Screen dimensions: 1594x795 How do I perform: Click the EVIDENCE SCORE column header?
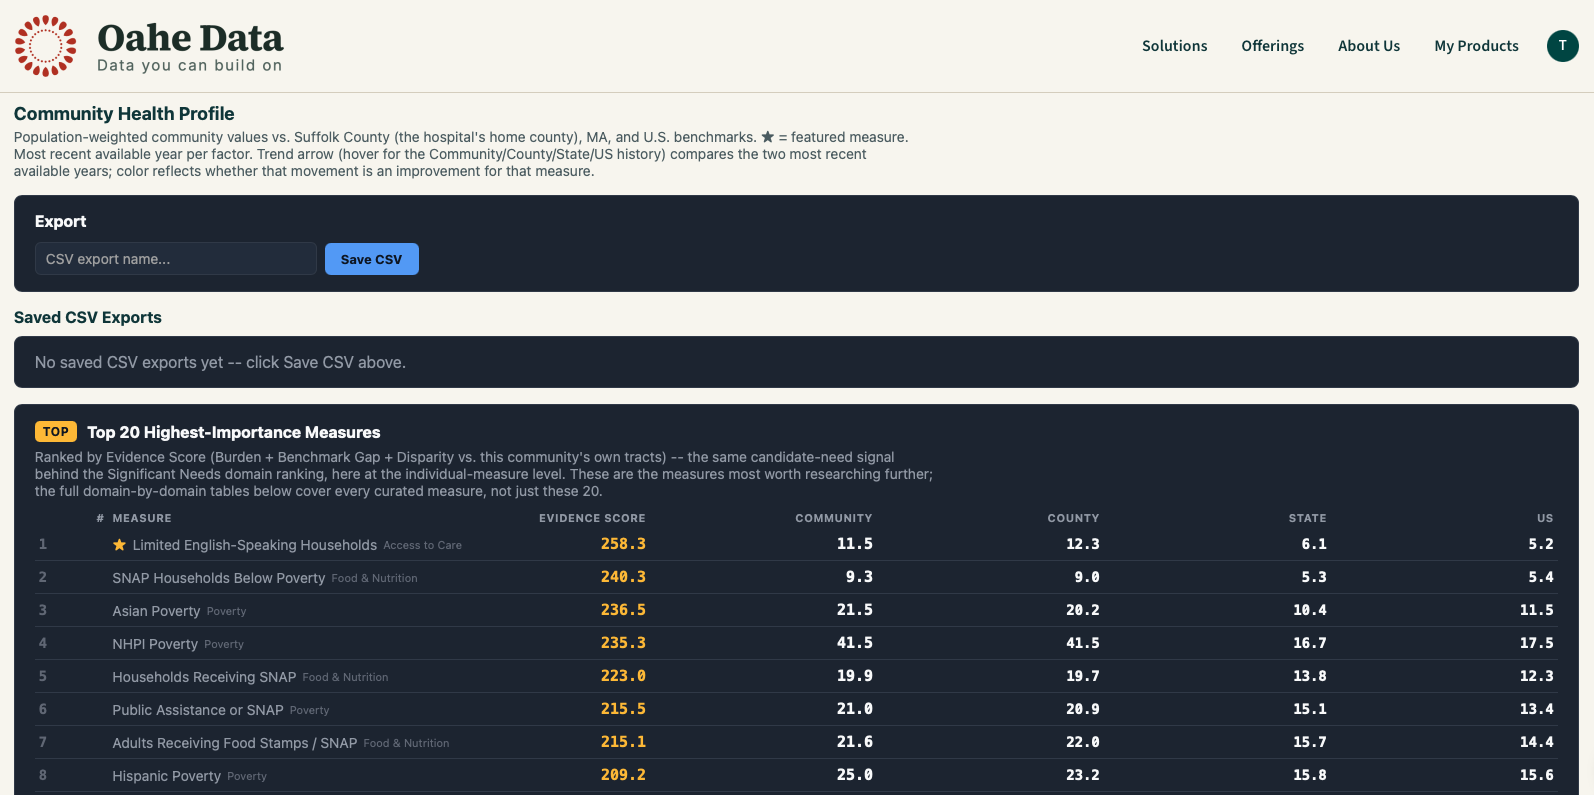coord(592,518)
